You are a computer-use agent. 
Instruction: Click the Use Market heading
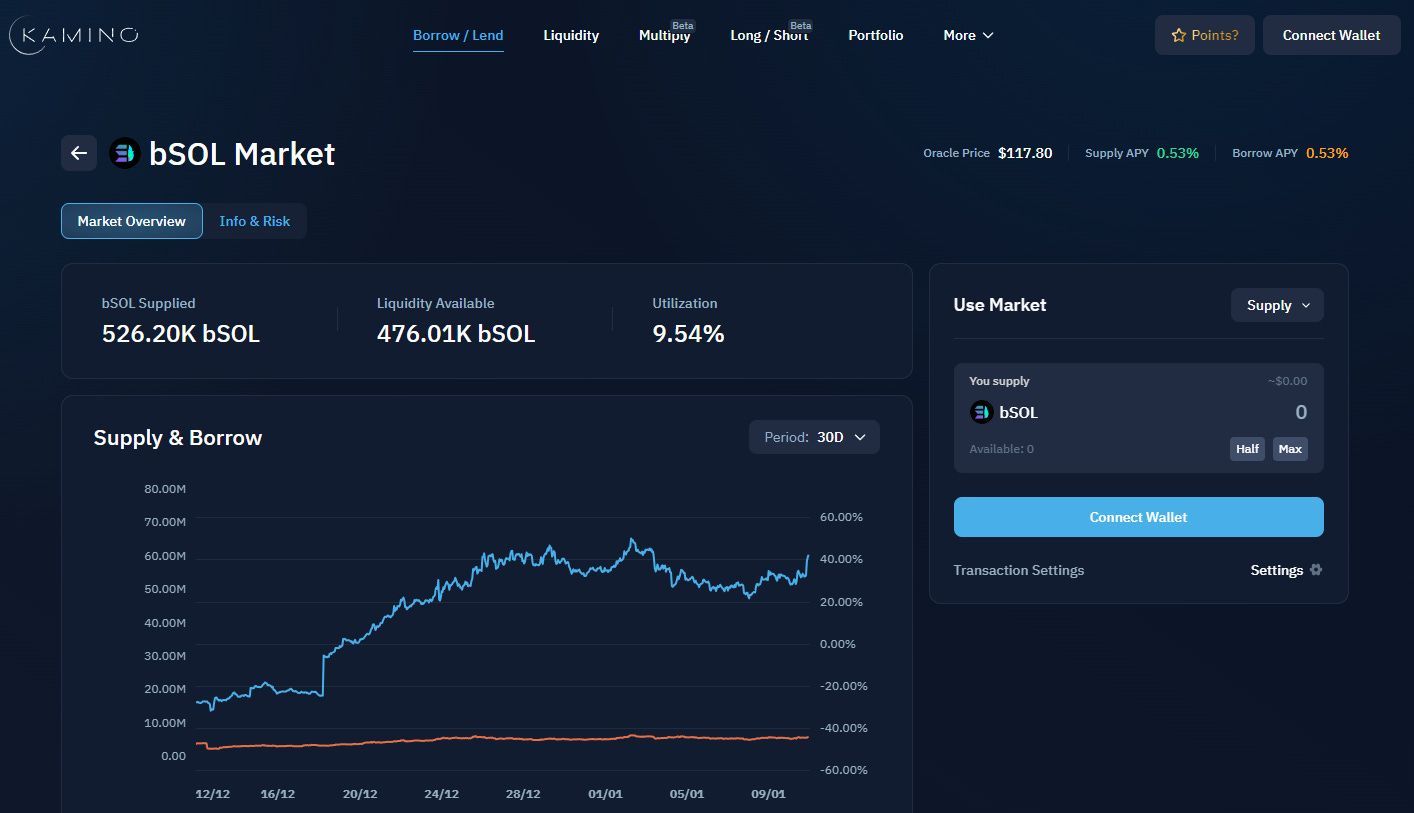(x=1000, y=305)
